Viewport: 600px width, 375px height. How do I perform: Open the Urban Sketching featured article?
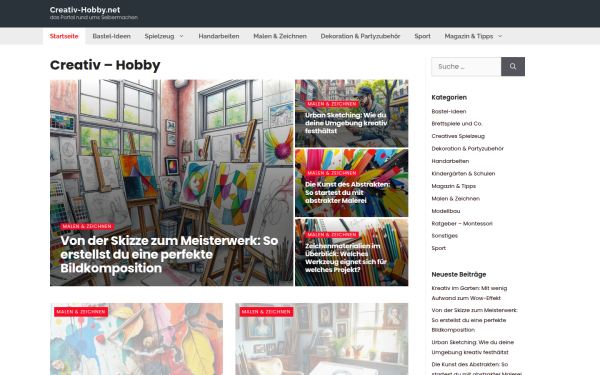tap(346, 123)
